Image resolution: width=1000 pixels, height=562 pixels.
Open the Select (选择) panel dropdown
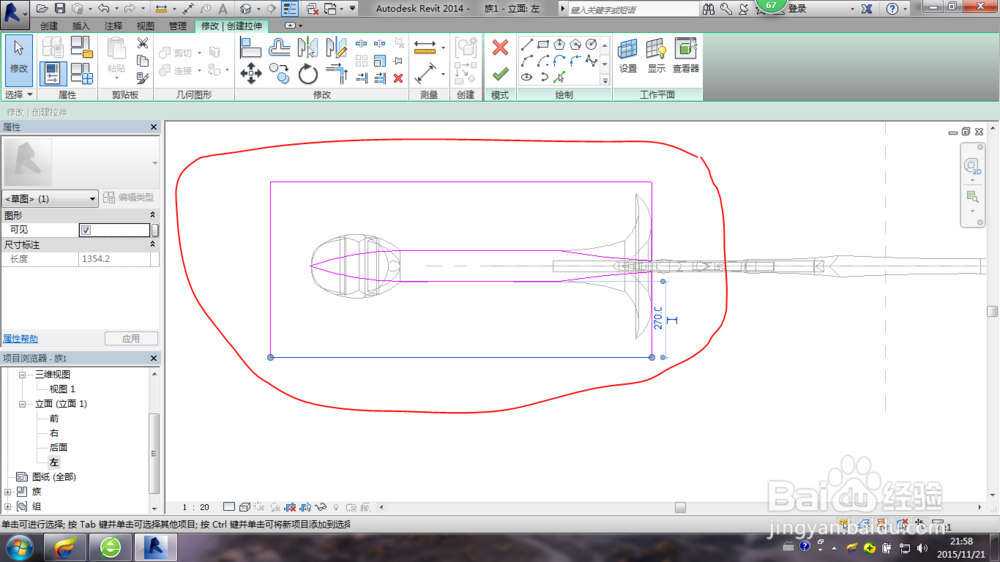tap(18, 94)
